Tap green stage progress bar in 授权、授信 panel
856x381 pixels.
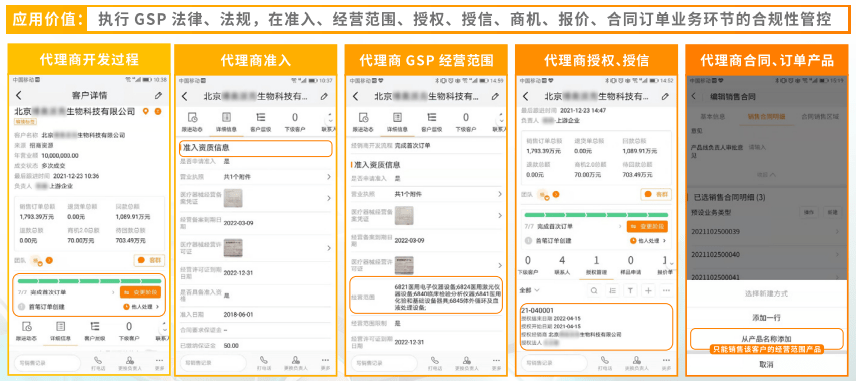(x=596, y=215)
